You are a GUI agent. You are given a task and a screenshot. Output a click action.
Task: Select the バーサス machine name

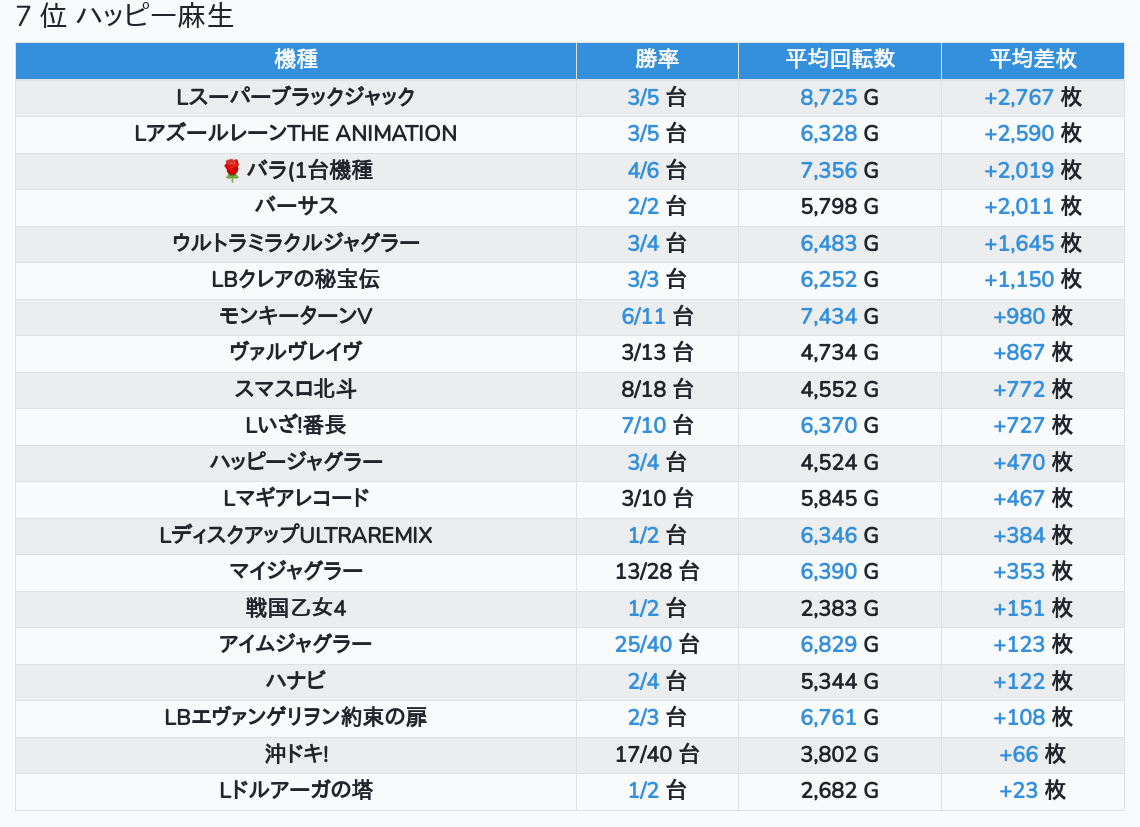click(296, 207)
